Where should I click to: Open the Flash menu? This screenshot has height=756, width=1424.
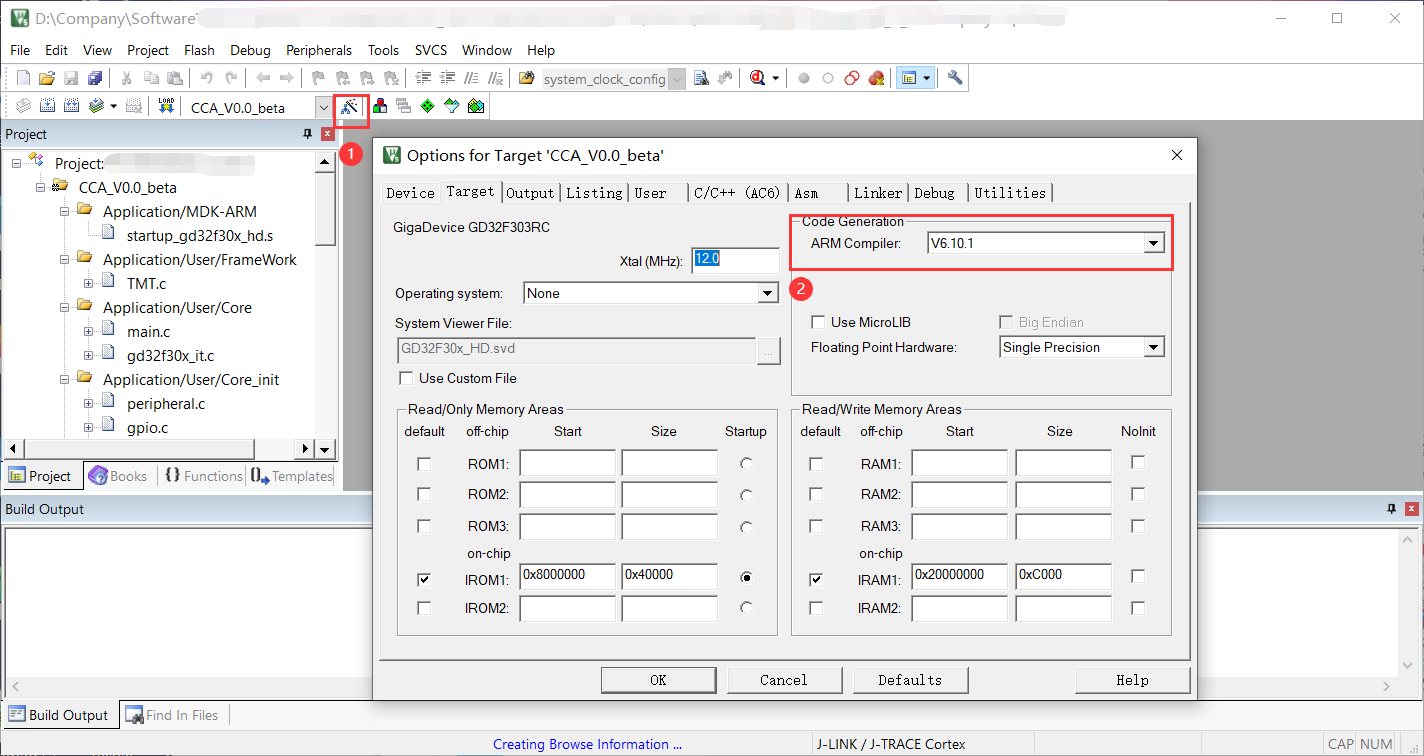(199, 50)
